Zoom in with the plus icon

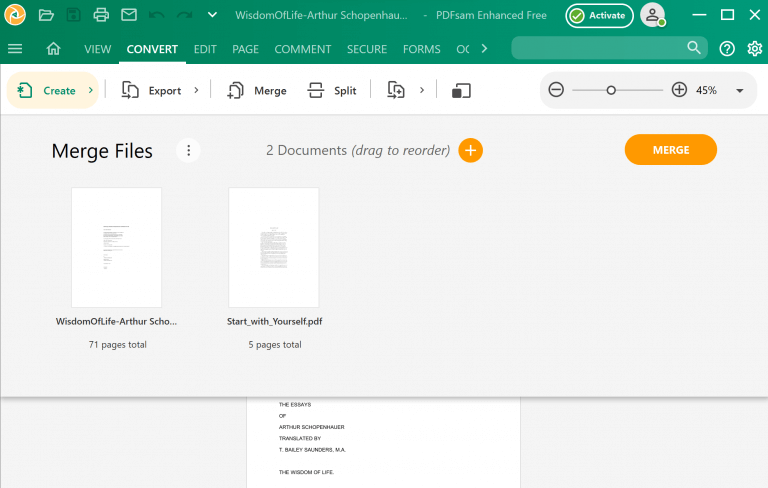679,90
